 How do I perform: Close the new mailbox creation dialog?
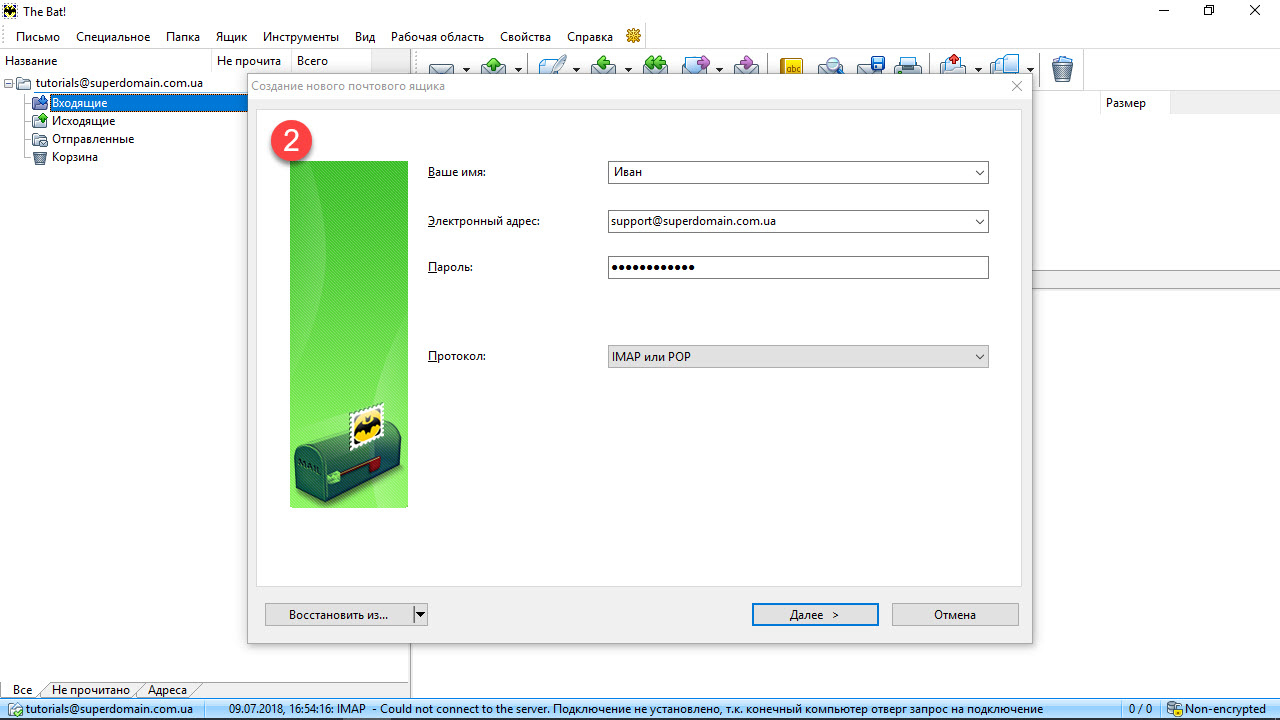(1017, 86)
